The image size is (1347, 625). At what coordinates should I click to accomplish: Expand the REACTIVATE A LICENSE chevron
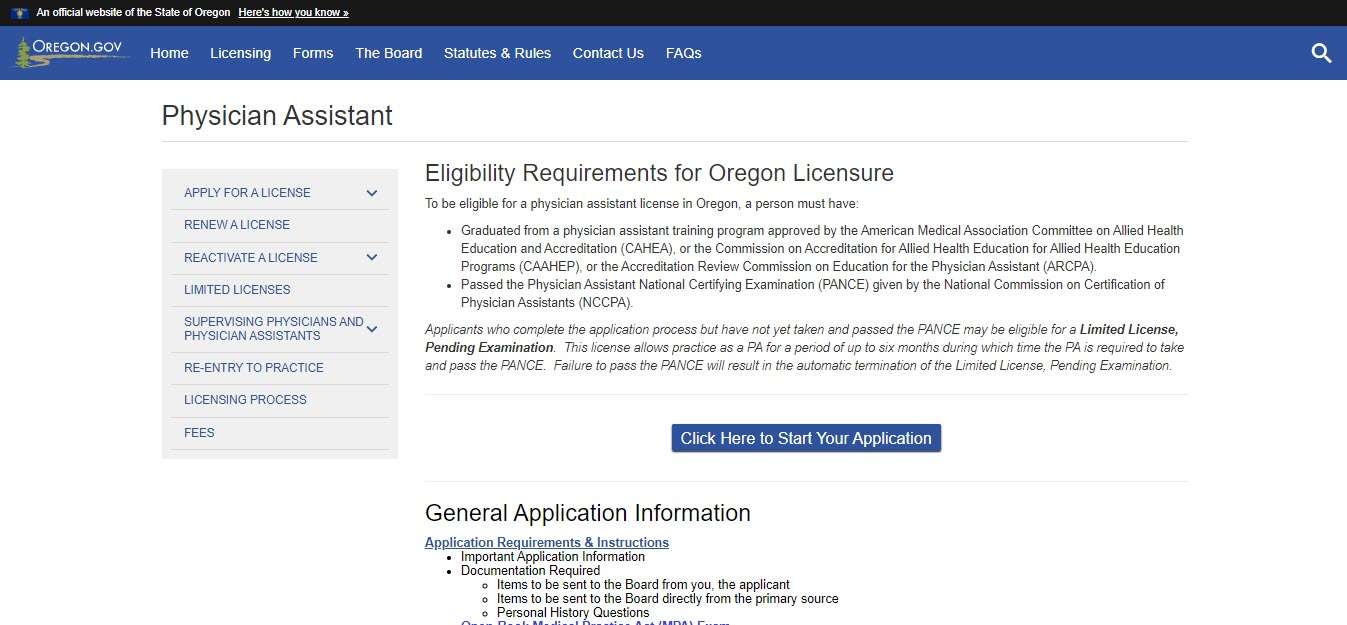371,257
